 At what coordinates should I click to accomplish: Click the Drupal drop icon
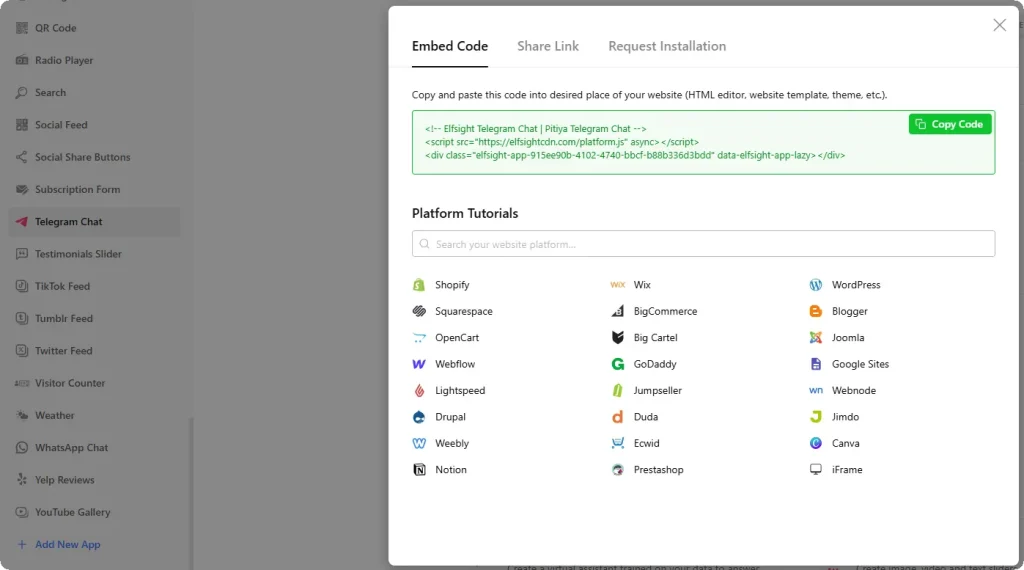(x=419, y=417)
